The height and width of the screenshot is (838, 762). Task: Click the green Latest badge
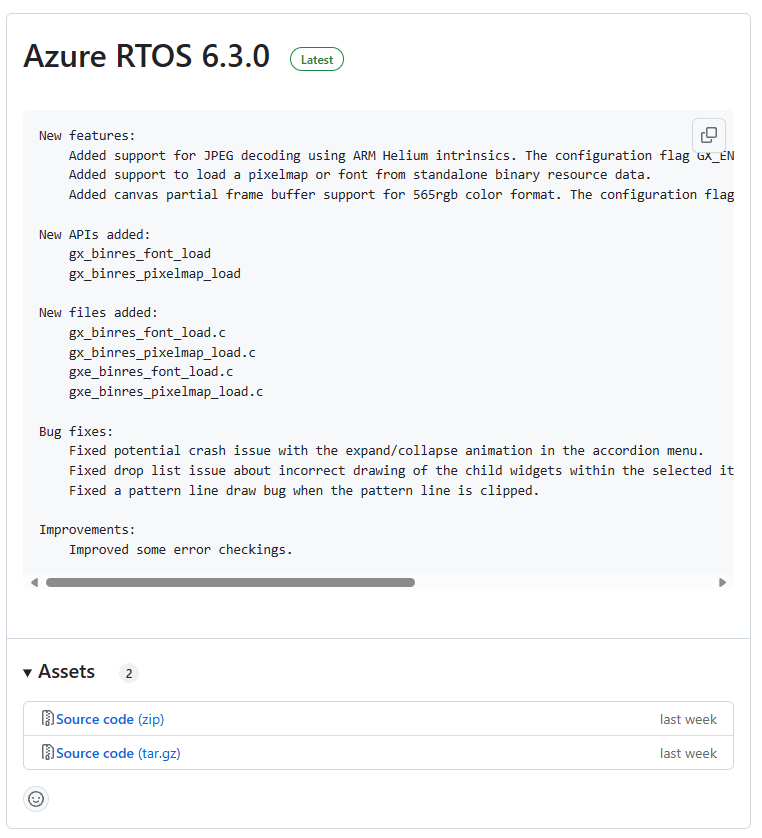[x=317, y=59]
